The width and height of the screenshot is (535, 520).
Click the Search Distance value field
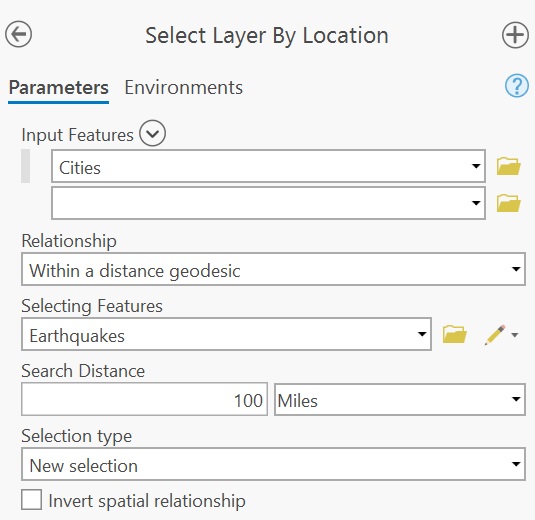tap(144, 400)
